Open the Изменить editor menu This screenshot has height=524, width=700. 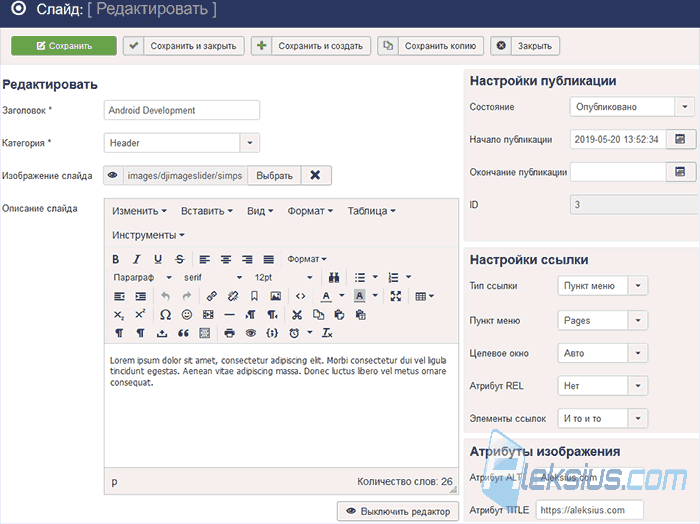139,211
